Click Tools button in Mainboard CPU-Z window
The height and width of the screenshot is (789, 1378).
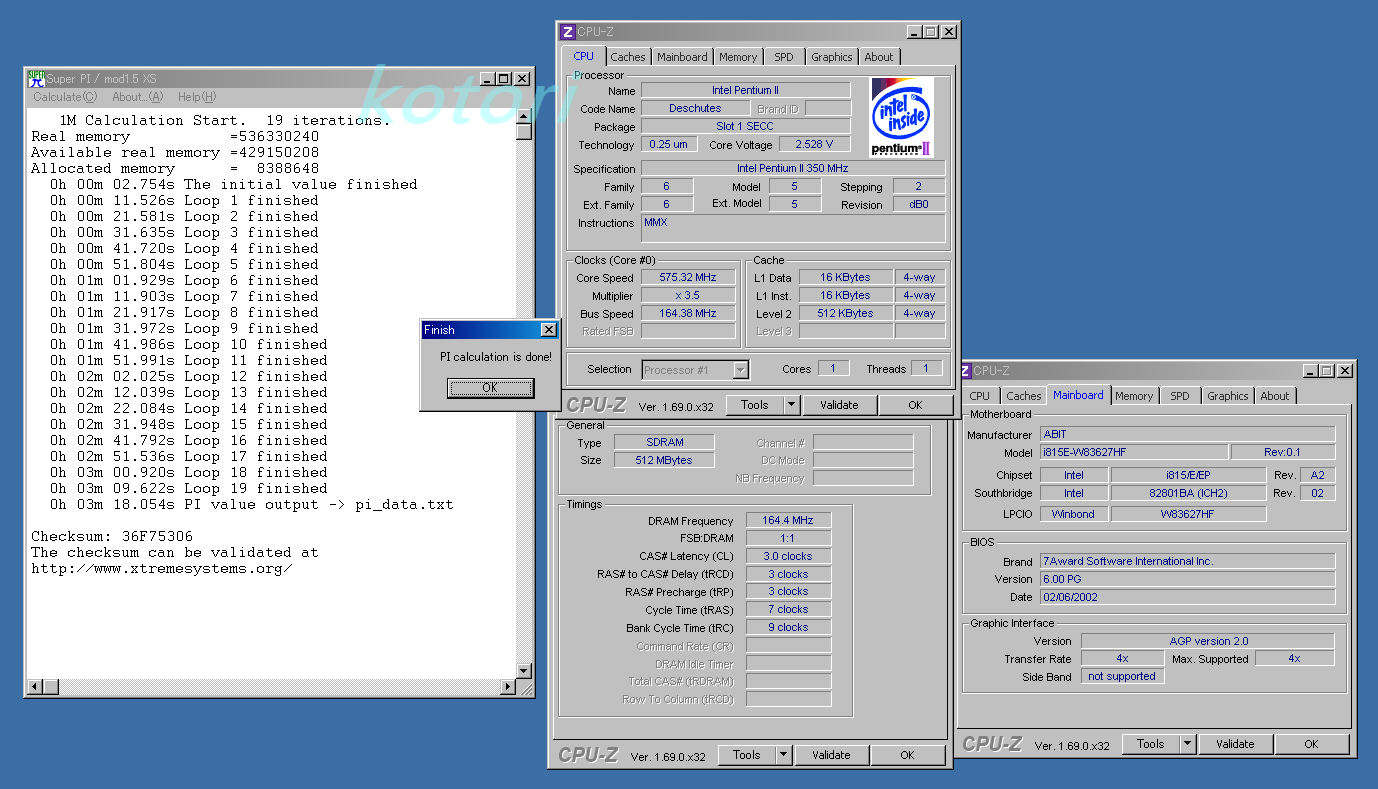click(1151, 744)
